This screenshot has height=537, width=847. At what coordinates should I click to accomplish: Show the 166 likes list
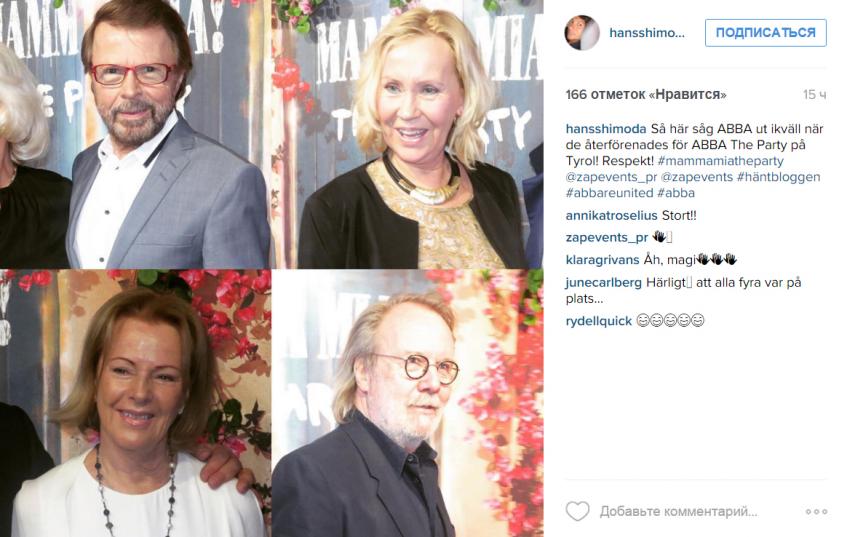pos(646,95)
